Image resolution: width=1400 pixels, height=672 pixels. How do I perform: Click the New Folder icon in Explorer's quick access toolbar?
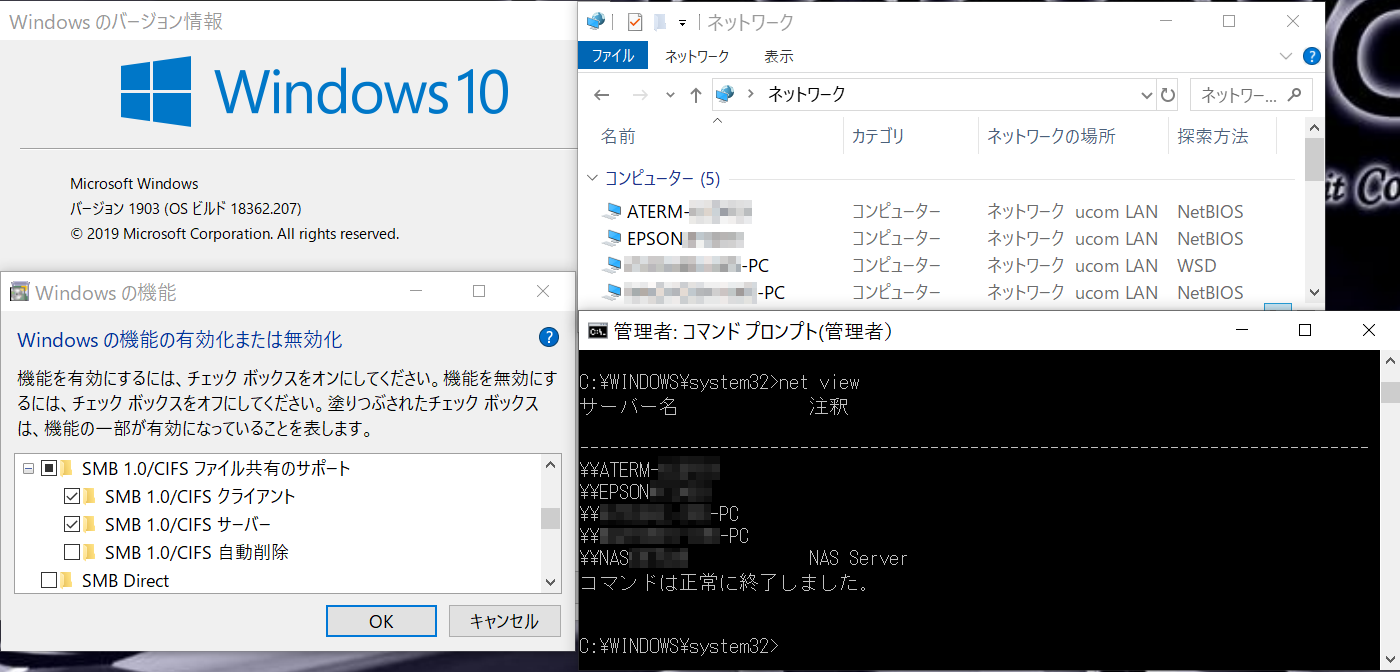coord(660,21)
